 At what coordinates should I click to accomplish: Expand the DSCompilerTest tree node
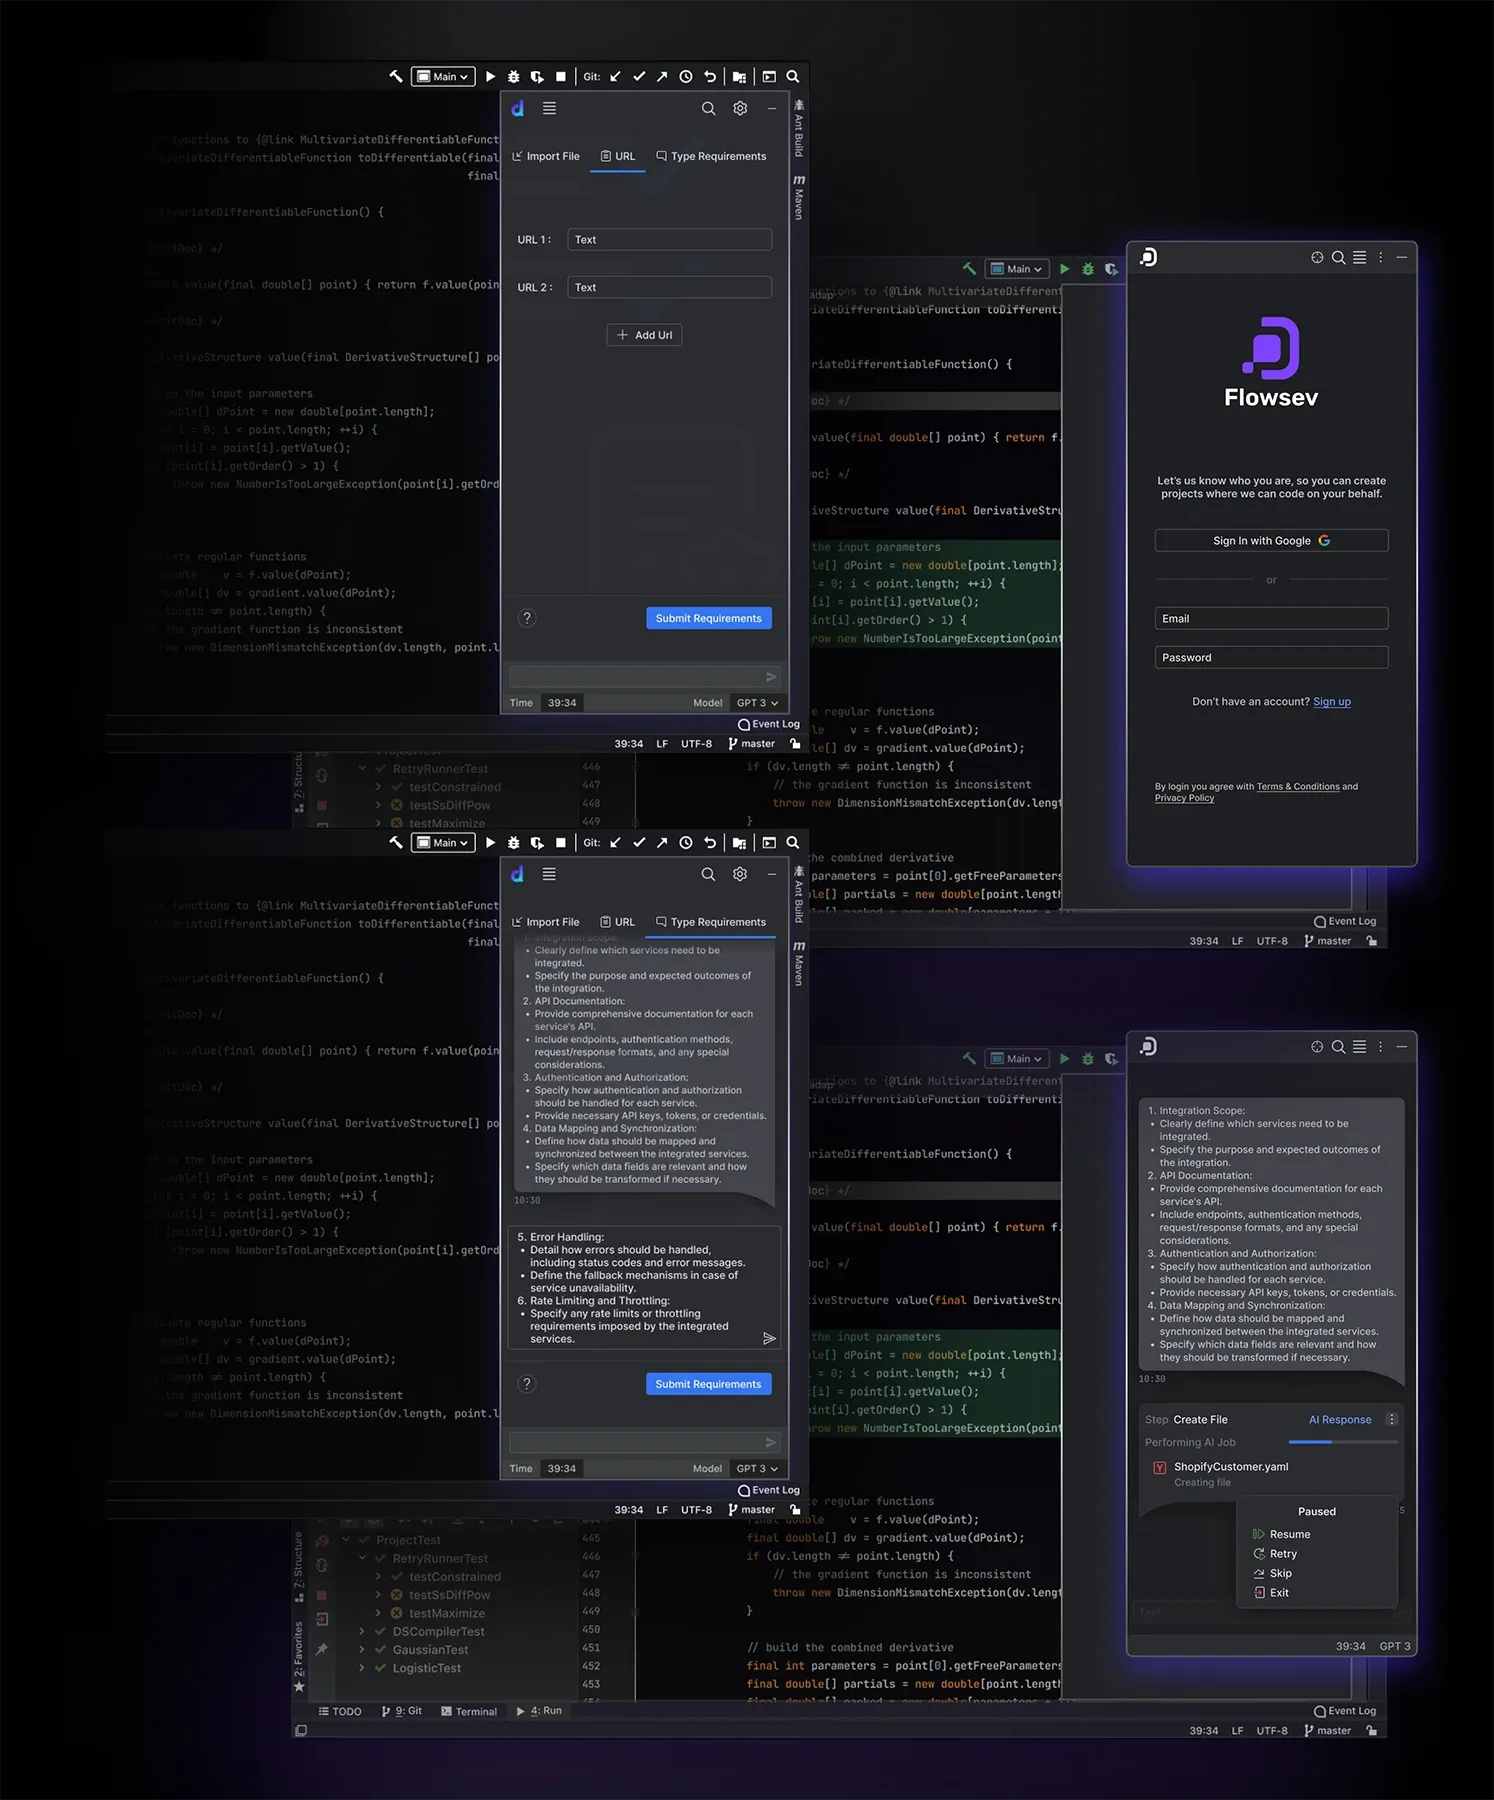pos(362,1632)
